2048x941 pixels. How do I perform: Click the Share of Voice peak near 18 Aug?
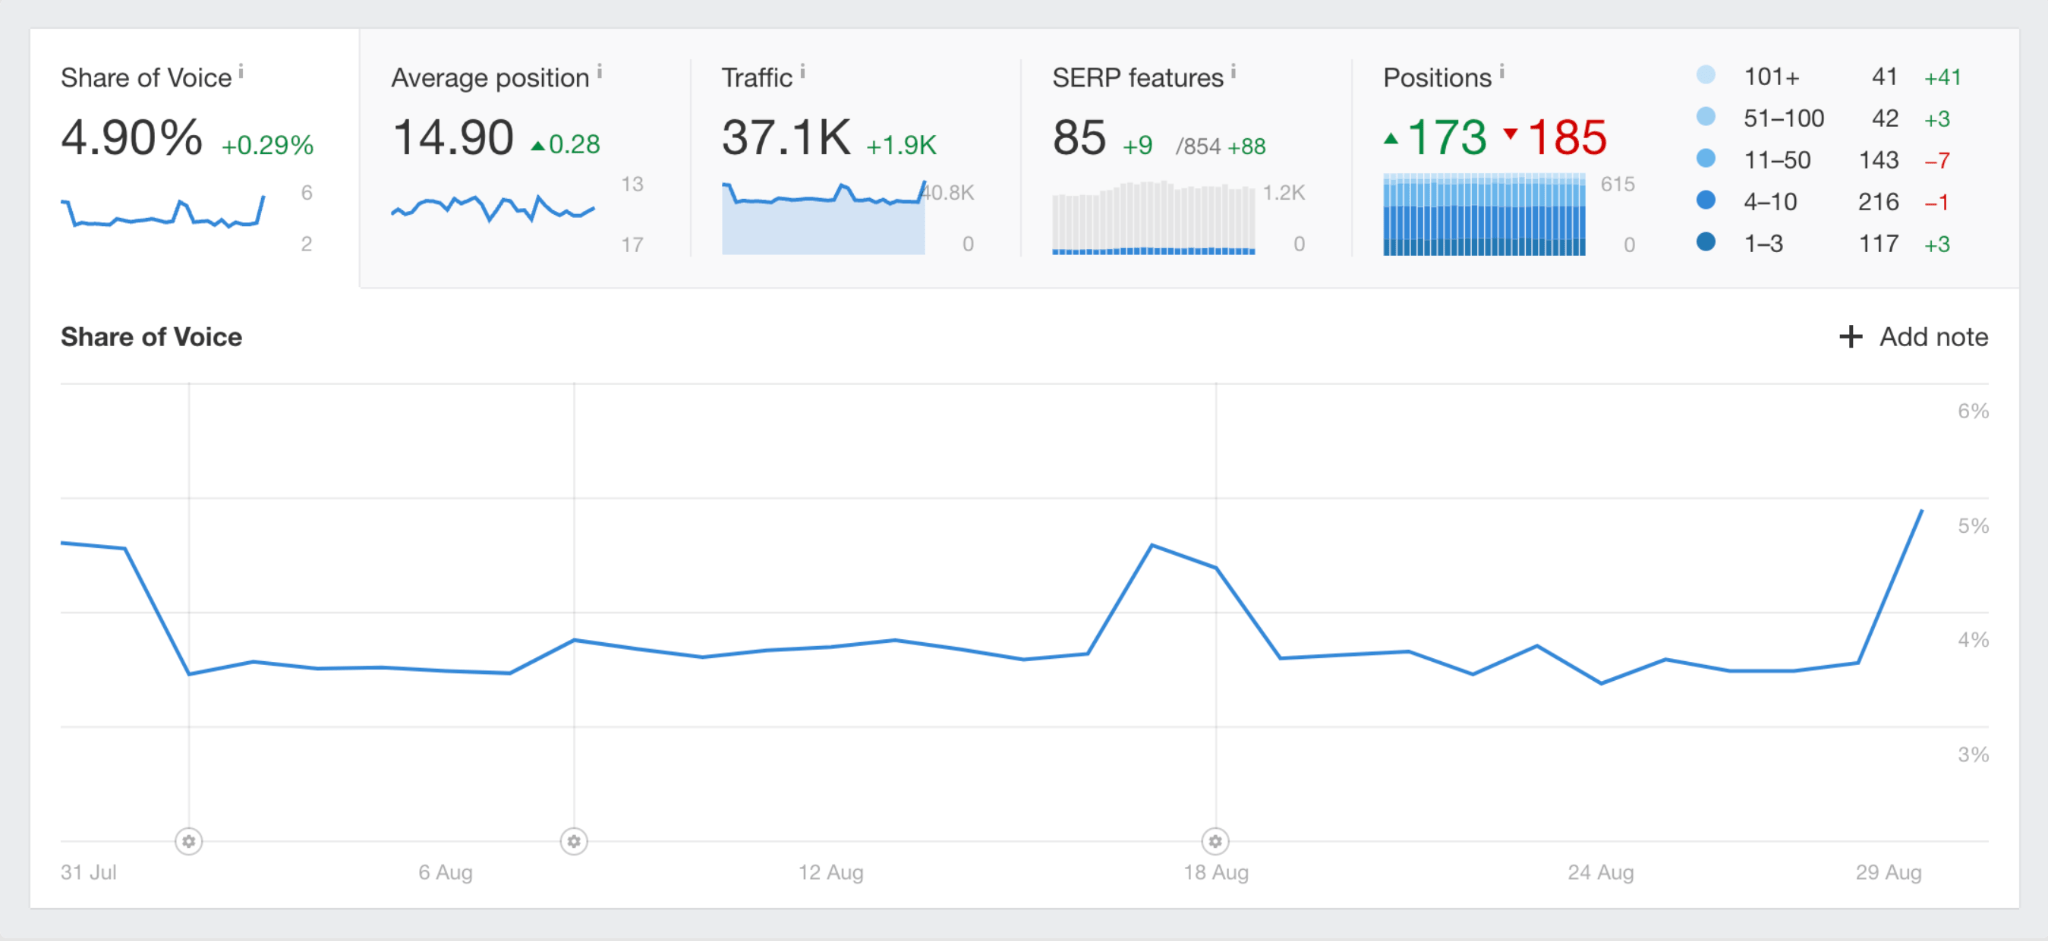tap(1152, 546)
